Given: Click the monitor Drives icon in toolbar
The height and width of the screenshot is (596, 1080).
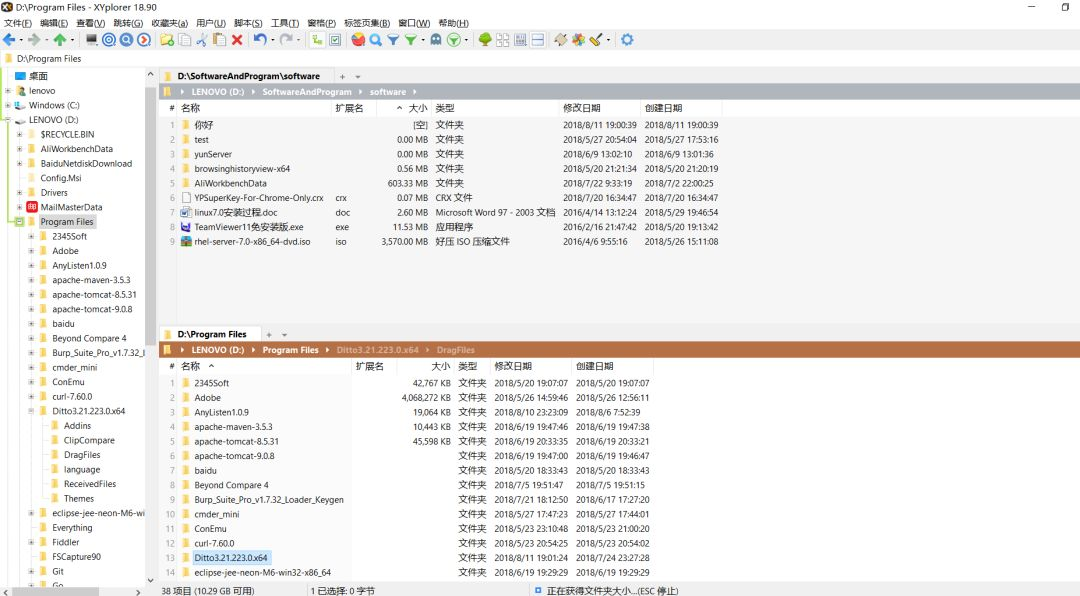Looking at the screenshot, I should 91,40.
